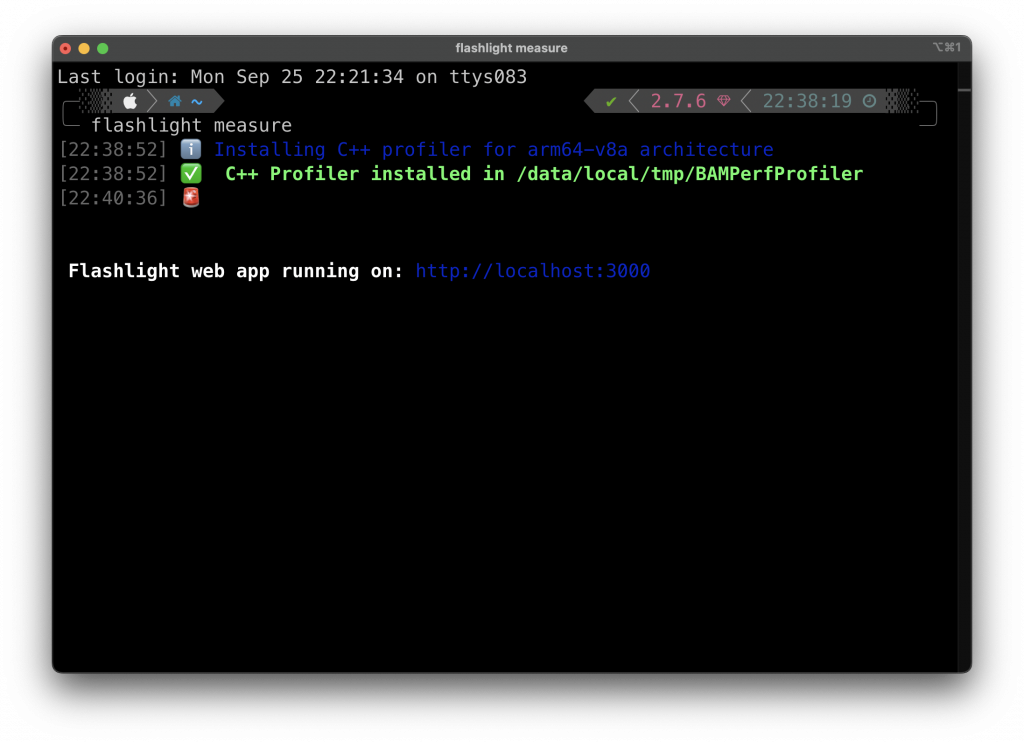Click the 'Installing C++ profiler' log line
Screen dimensions: 1024x742
(x=494, y=149)
